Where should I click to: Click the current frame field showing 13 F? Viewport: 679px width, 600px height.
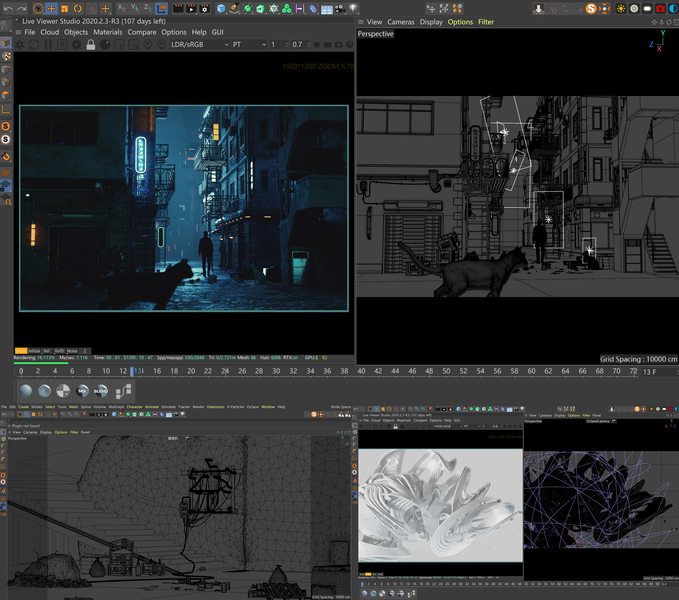[x=649, y=372]
